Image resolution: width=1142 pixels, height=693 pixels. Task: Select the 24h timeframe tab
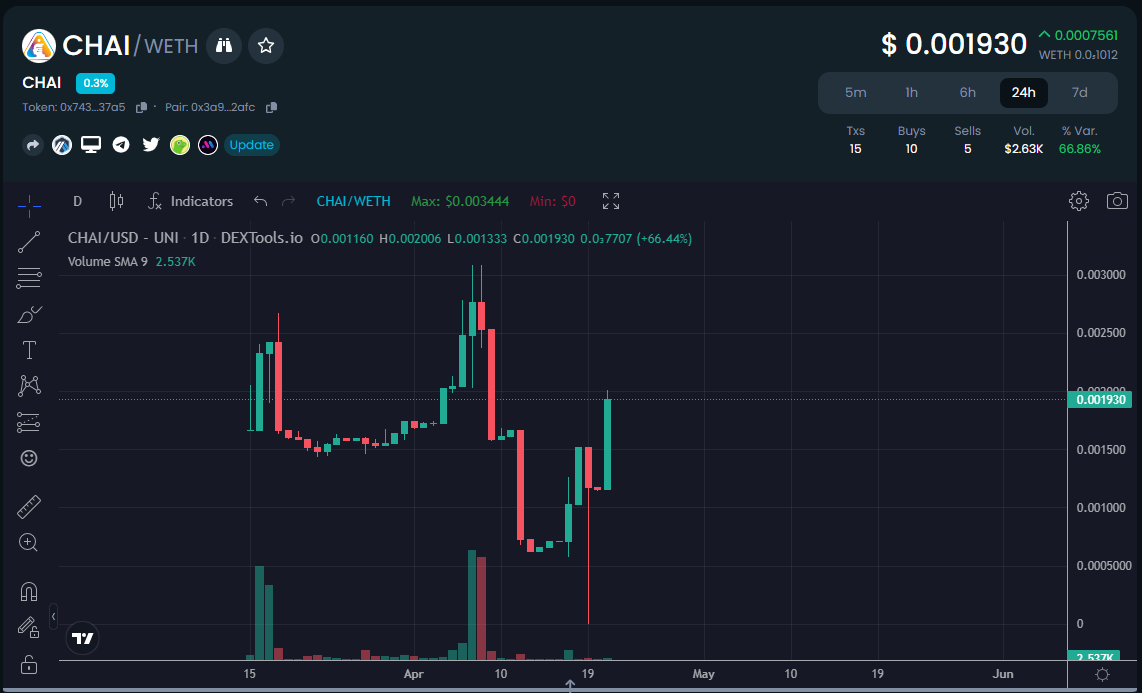(1023, 92)
